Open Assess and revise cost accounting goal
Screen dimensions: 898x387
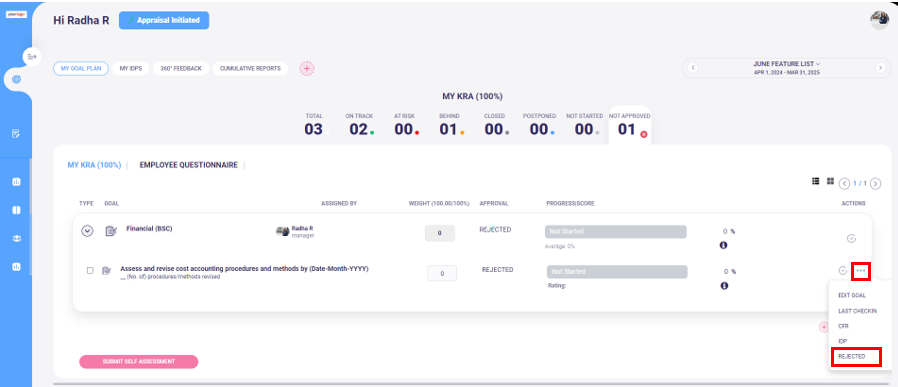(244, 268)
